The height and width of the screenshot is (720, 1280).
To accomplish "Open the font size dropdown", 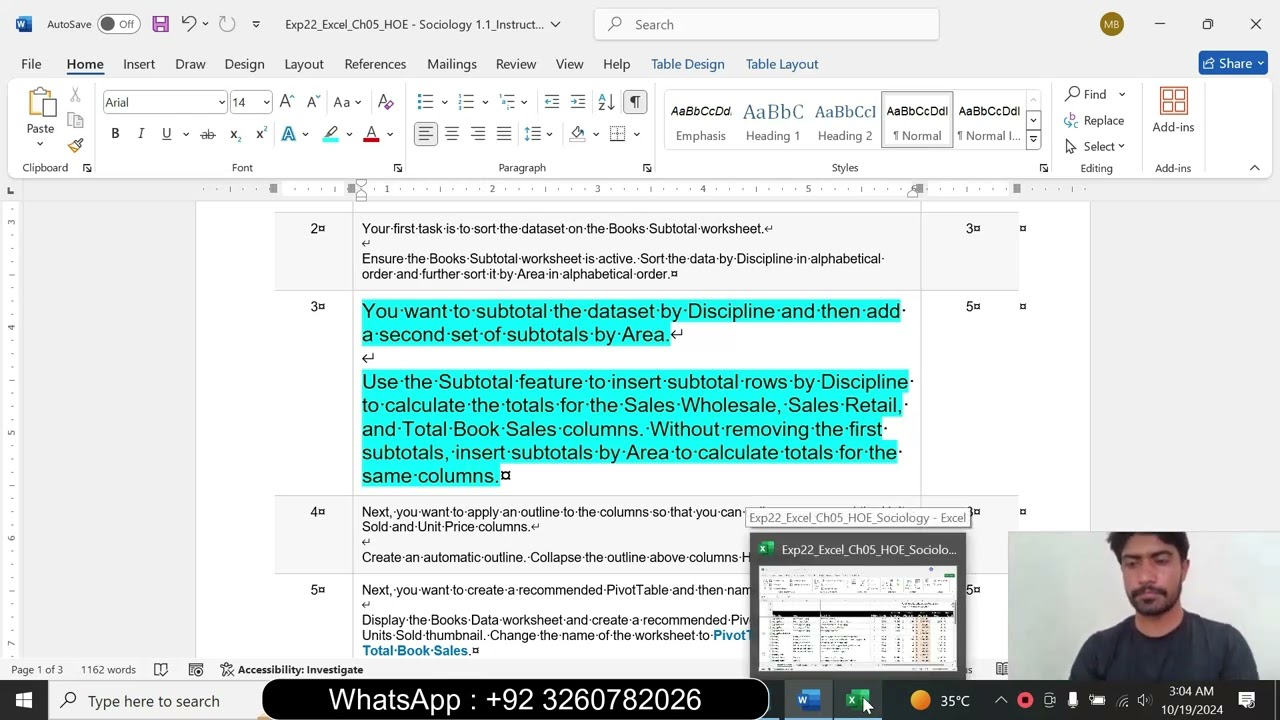I will [x=266, y=102].
